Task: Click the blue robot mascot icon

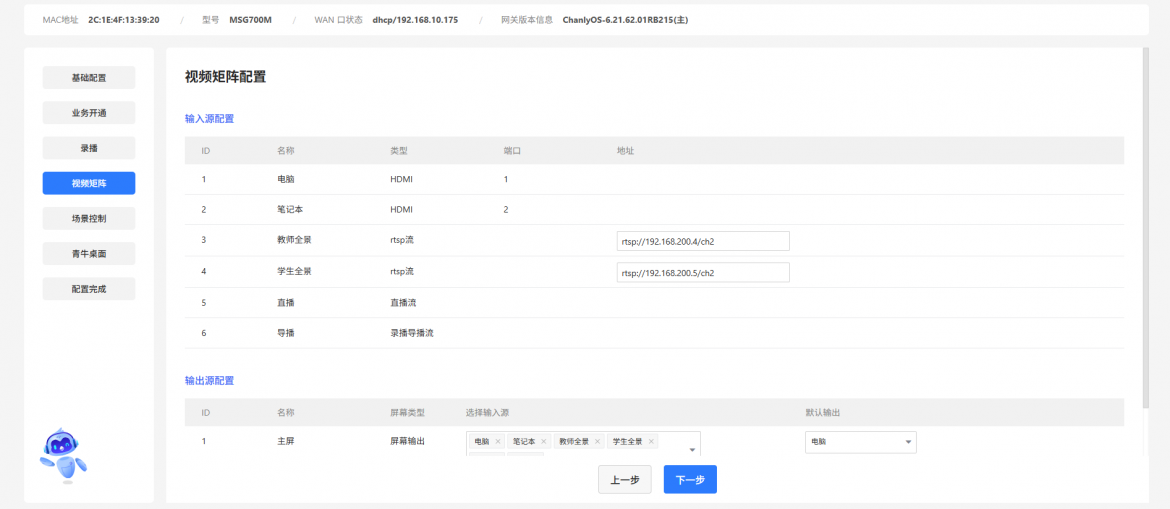Action: tap(64, 455)
